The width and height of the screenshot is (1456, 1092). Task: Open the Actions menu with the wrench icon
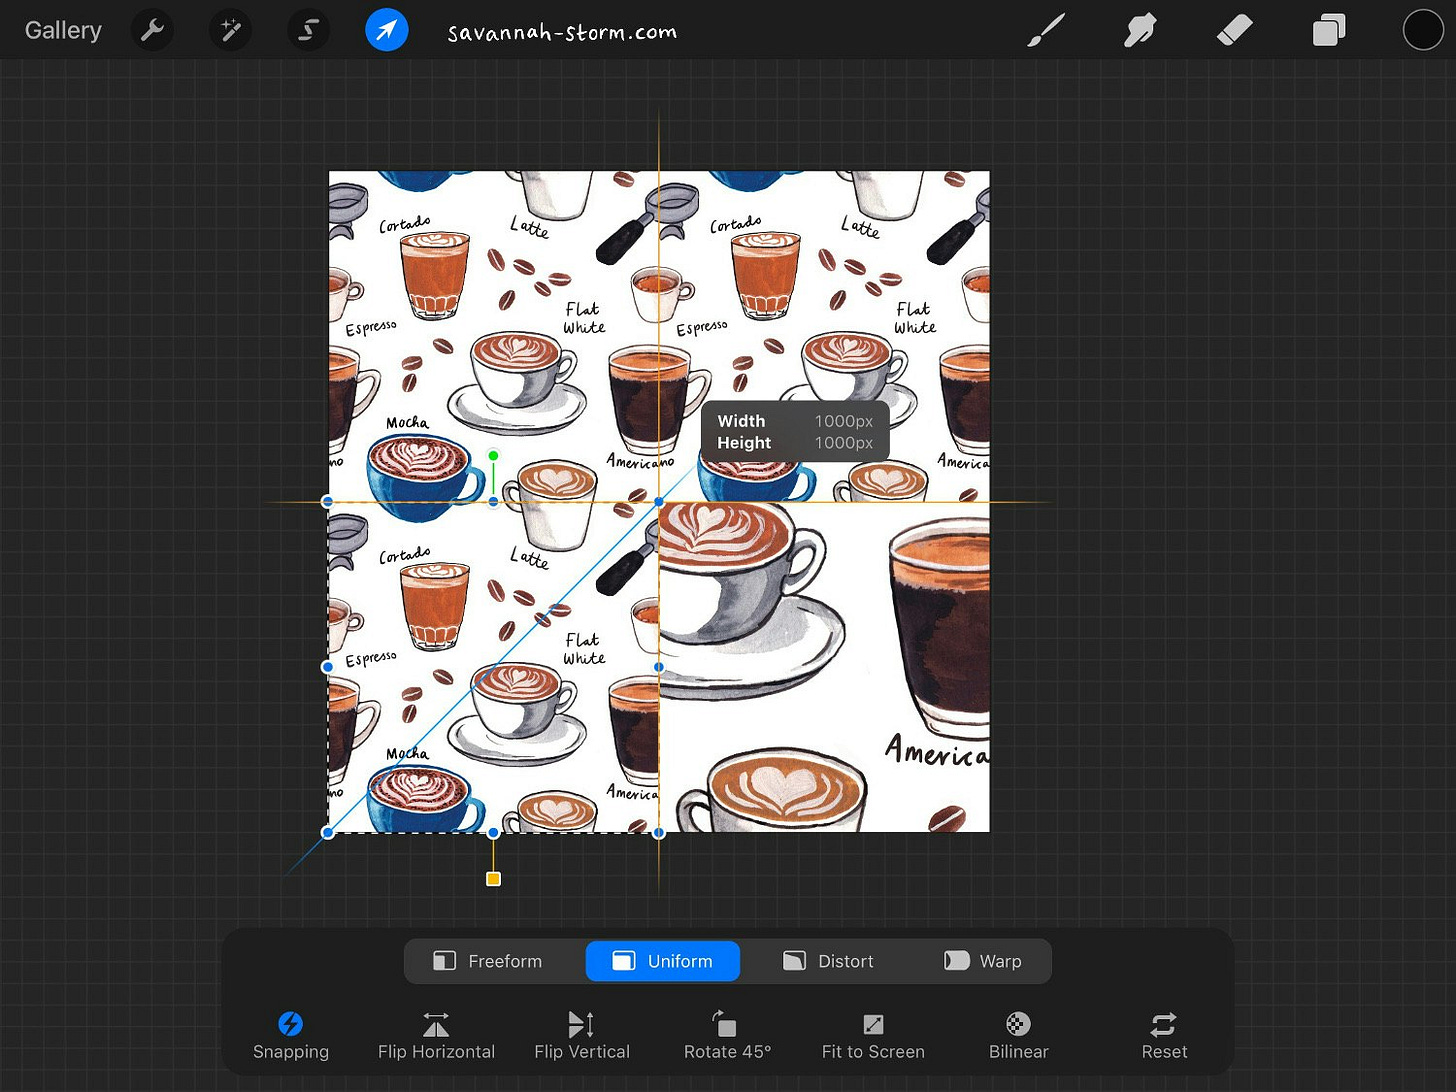click(x=152, y=30)
